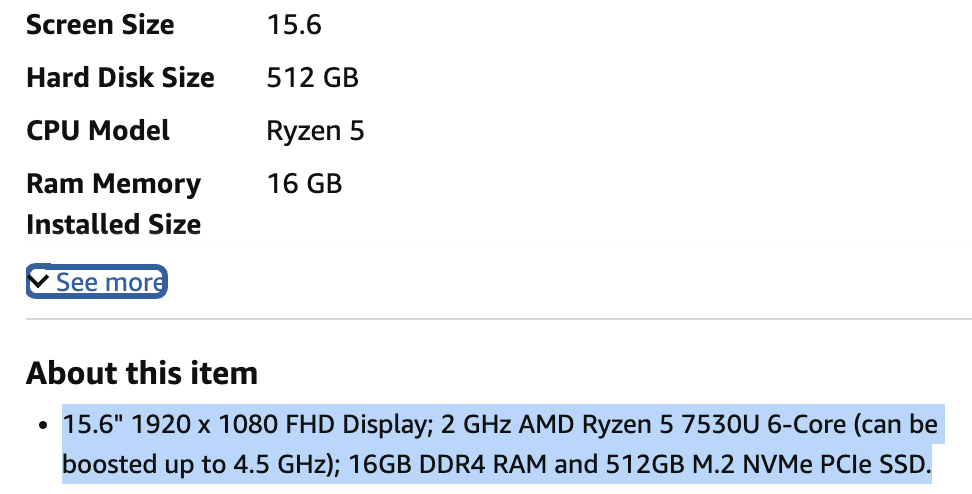Click the 15.6 screen size value
Screen dimensions: 972x494
pos(294,25)
